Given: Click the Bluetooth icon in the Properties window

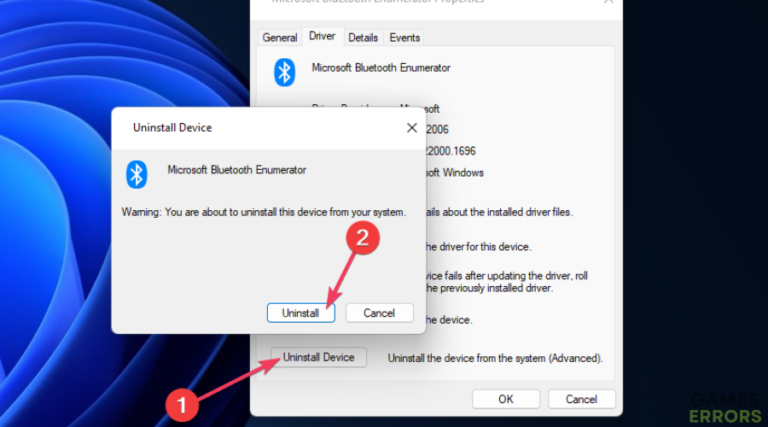Looking at the screenshot, I should [x=285, y=71].
